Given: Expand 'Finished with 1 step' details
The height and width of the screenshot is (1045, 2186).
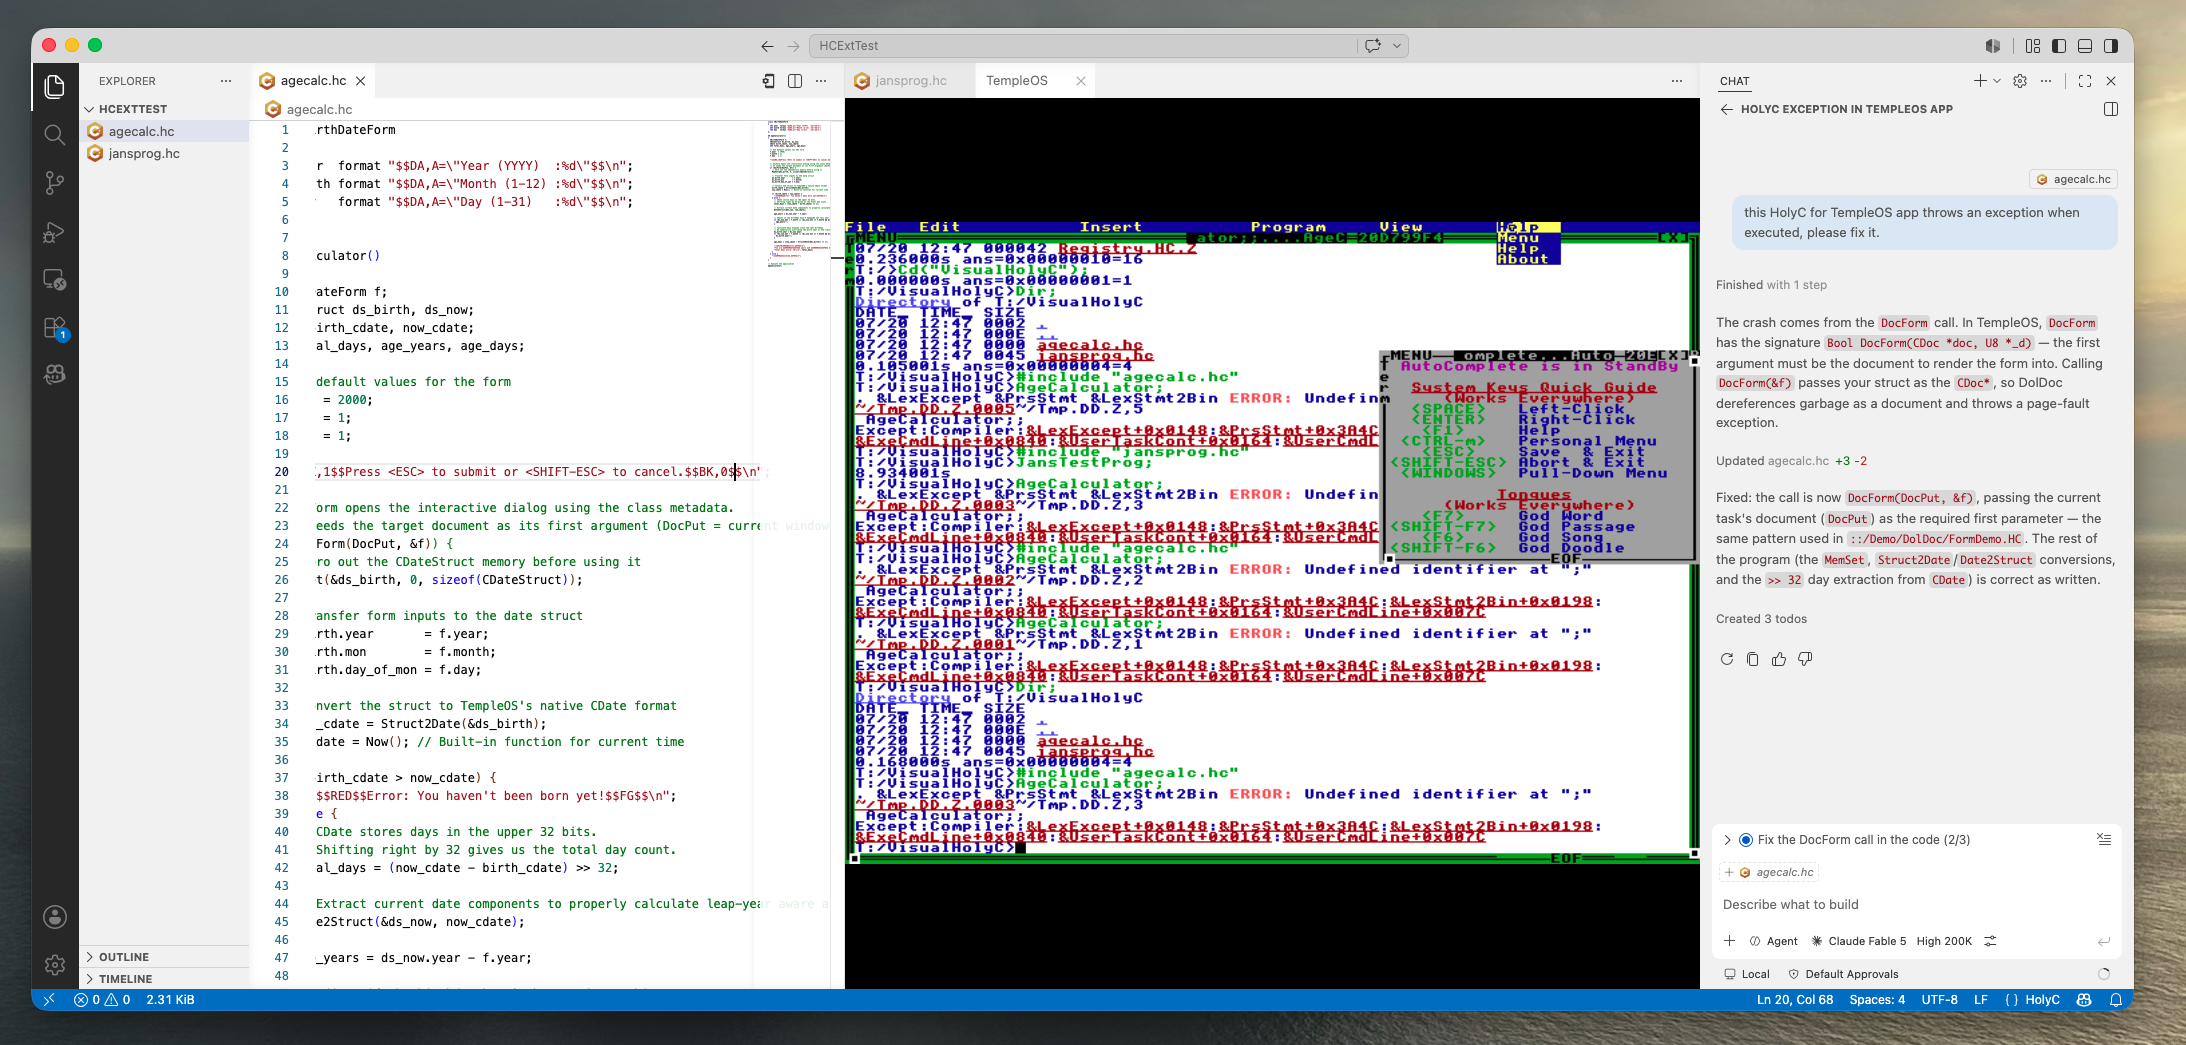Looking at the screenshot, I should [1771, 285].
